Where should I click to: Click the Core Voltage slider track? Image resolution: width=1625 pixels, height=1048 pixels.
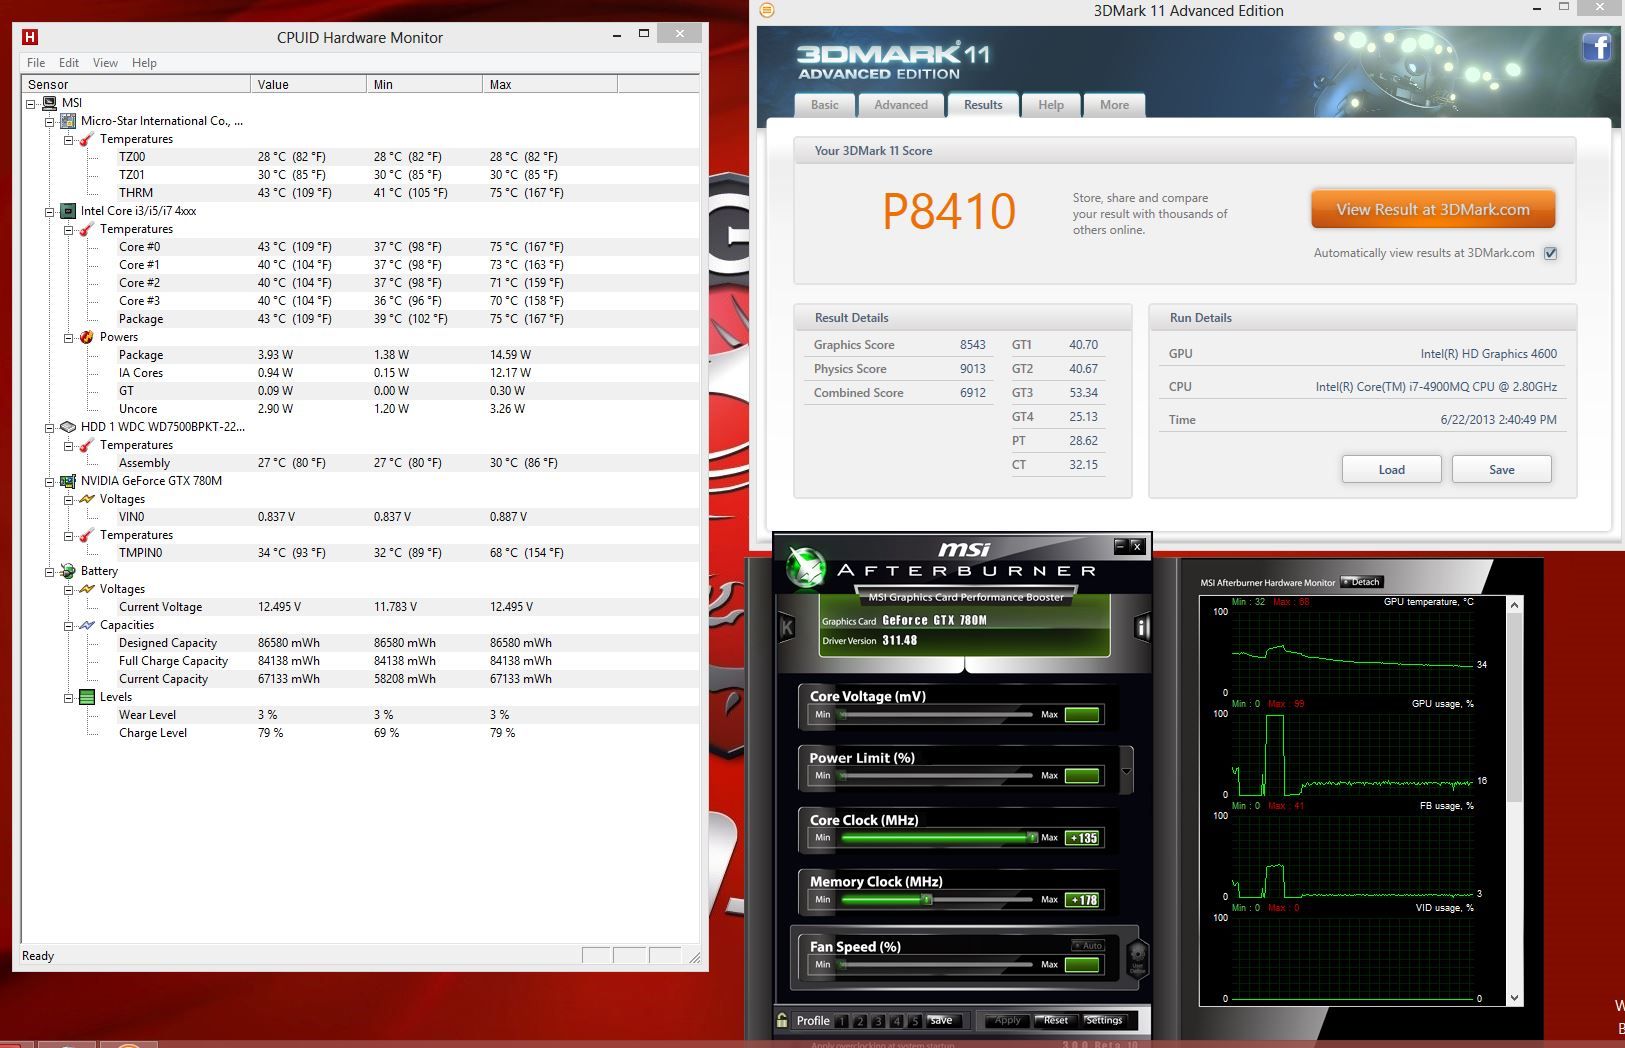click(936, 715)
